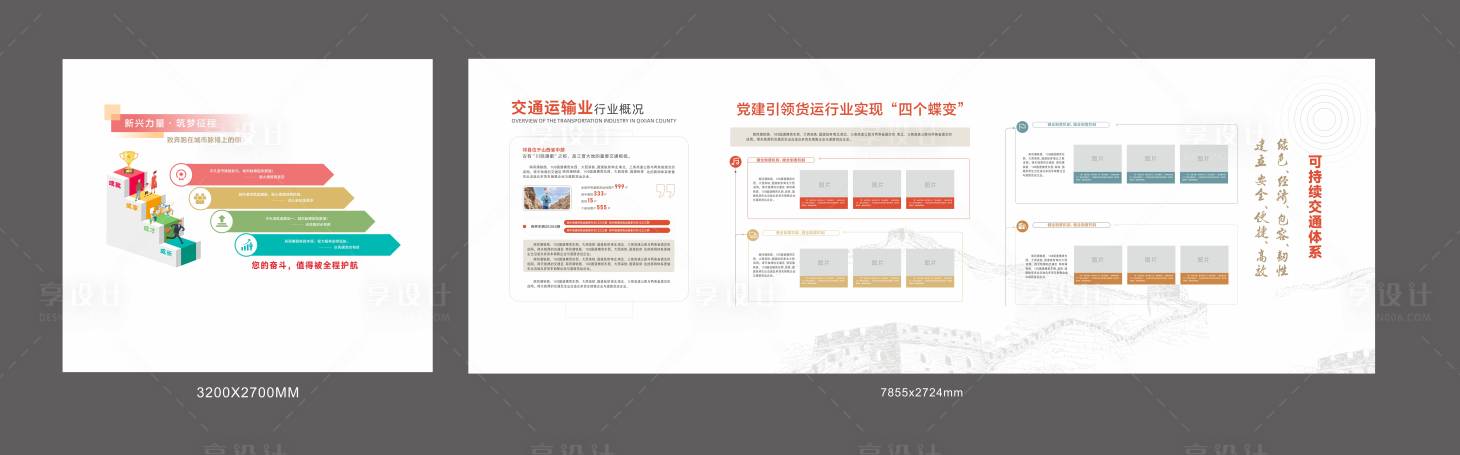Click the people group icon on the yellow arrow
The image size is (1460, 455).
(200, 198)
